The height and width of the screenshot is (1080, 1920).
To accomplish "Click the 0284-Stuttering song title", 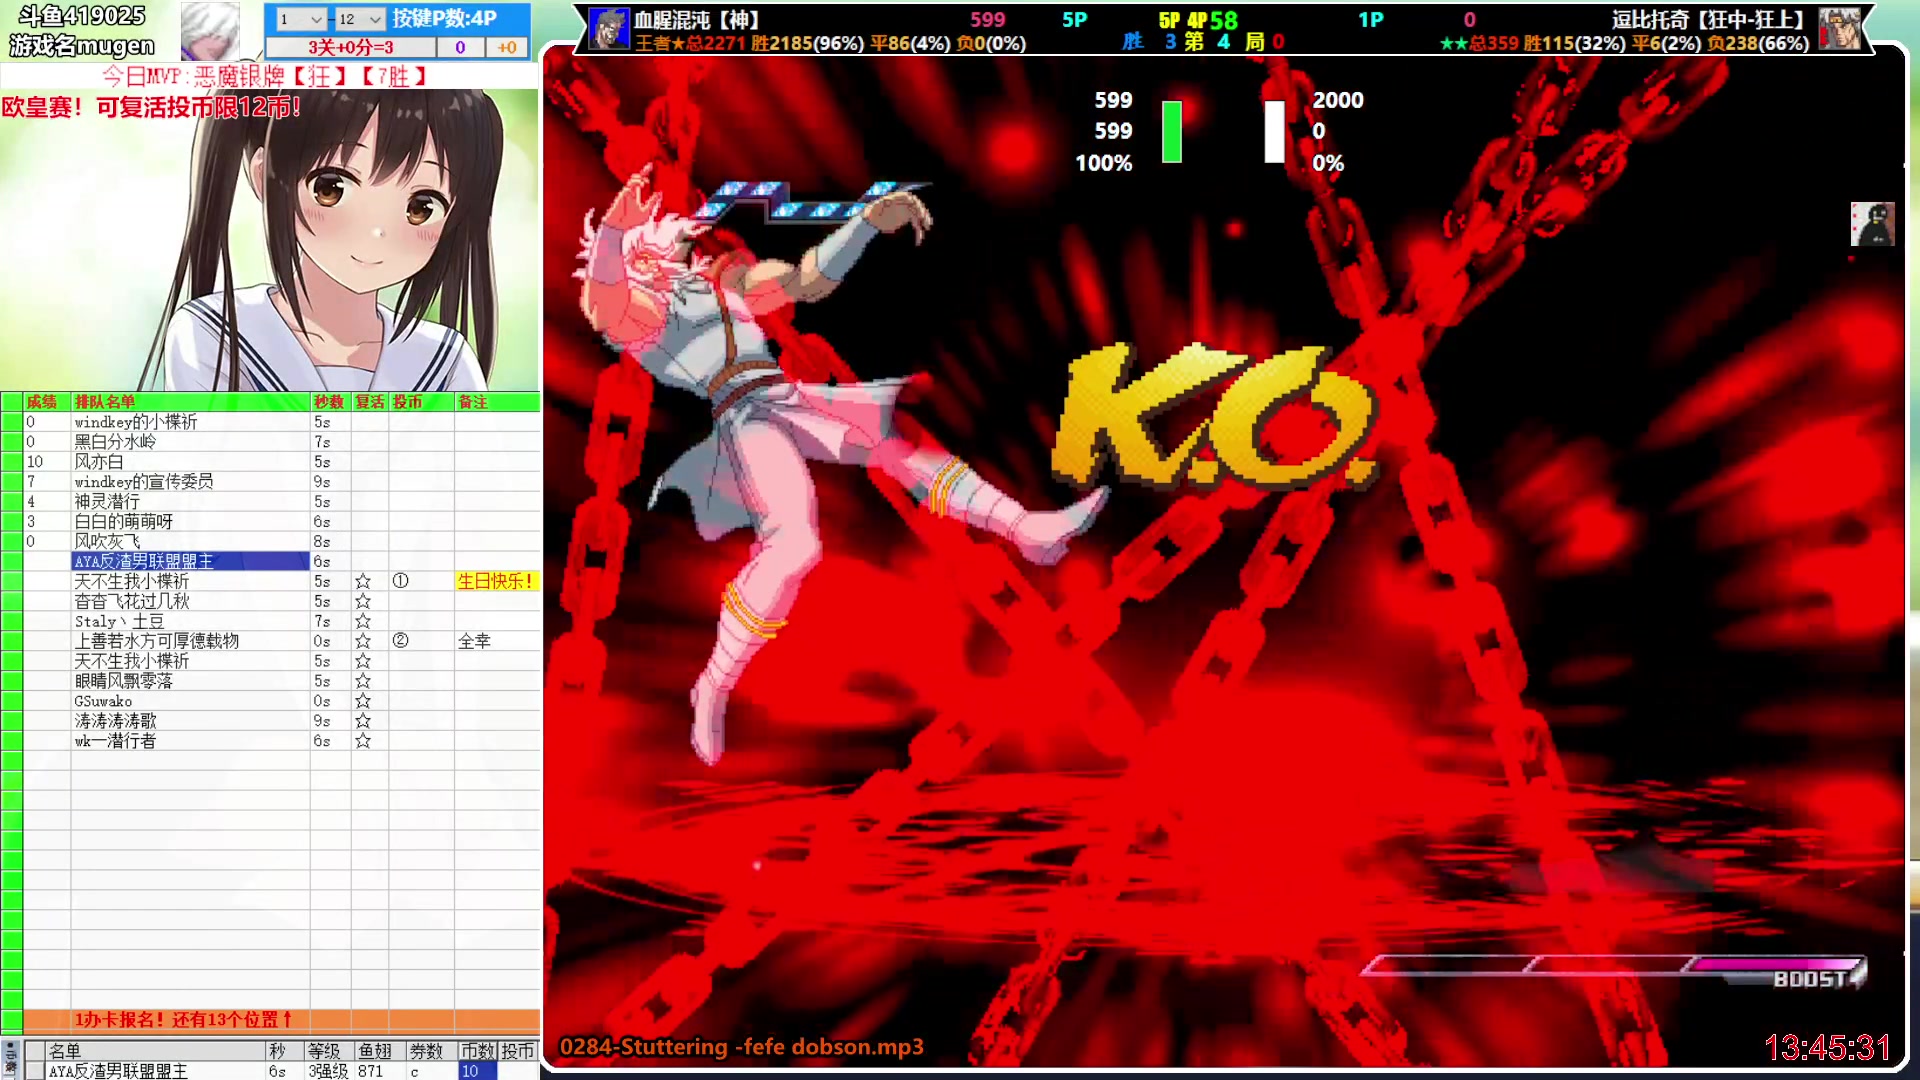I will pyautogui.click(x=741, y=1047).
